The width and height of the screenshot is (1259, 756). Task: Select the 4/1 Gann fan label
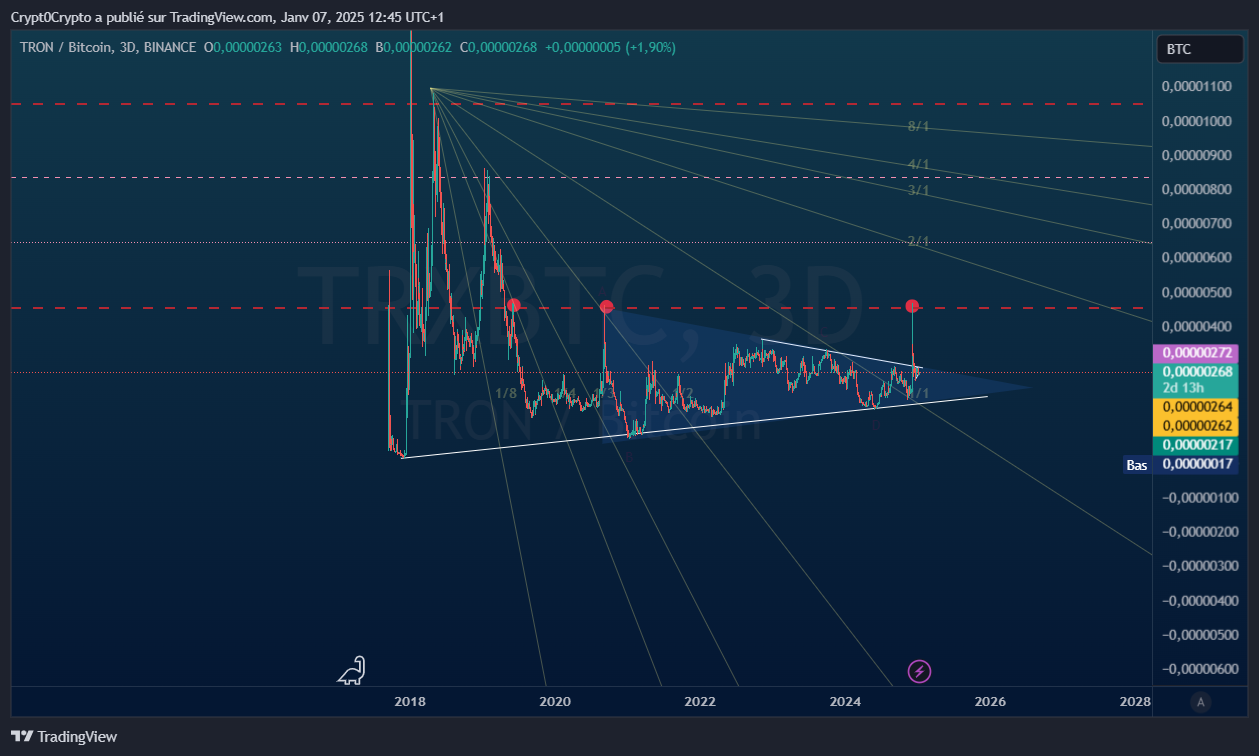click(919, 164)
